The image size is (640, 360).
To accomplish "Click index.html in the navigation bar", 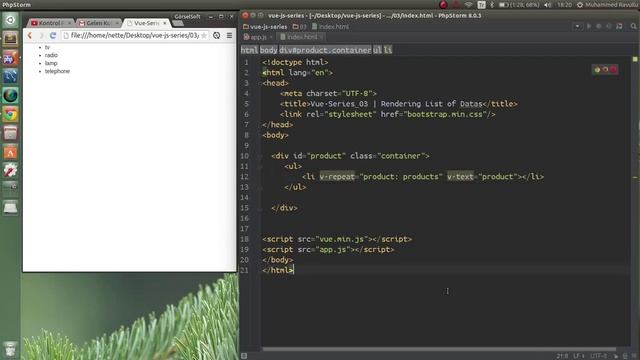I will [330, 27].
